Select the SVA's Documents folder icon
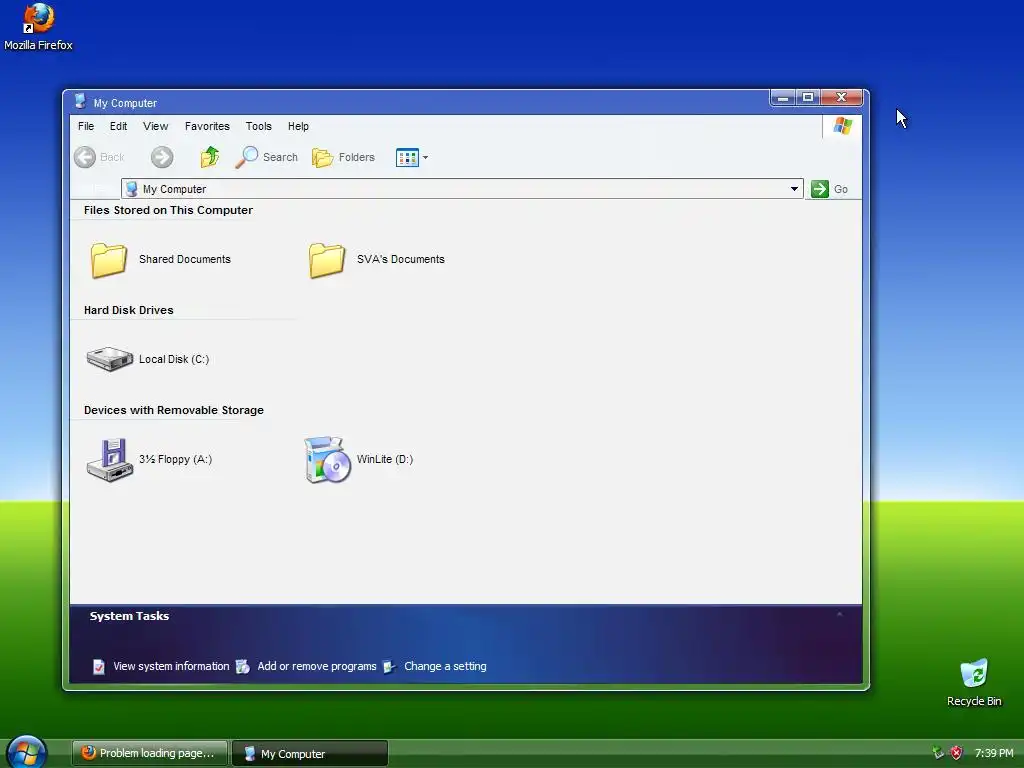The image size is (1024, 768). pos(327,260)
